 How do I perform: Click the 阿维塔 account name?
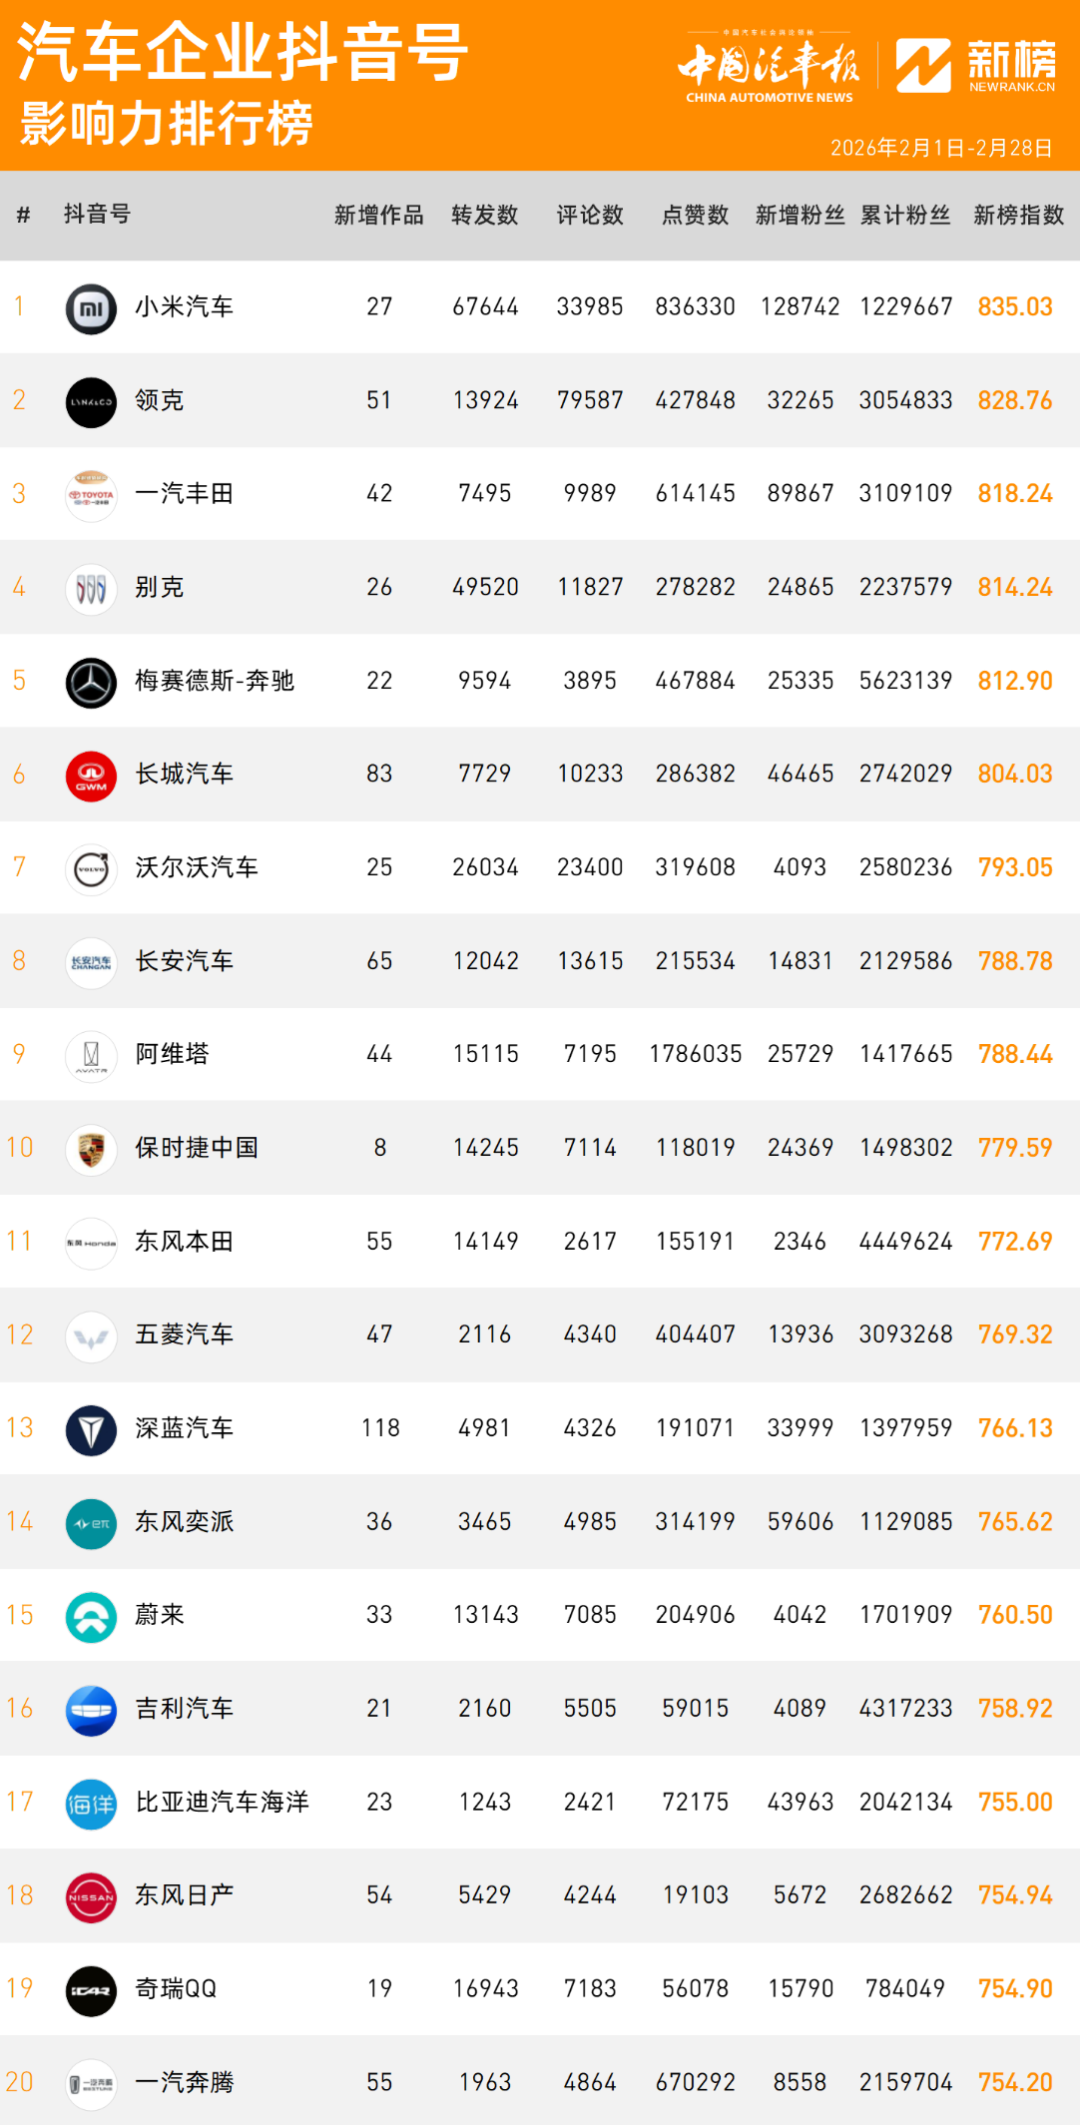[x=172, y=1054]
